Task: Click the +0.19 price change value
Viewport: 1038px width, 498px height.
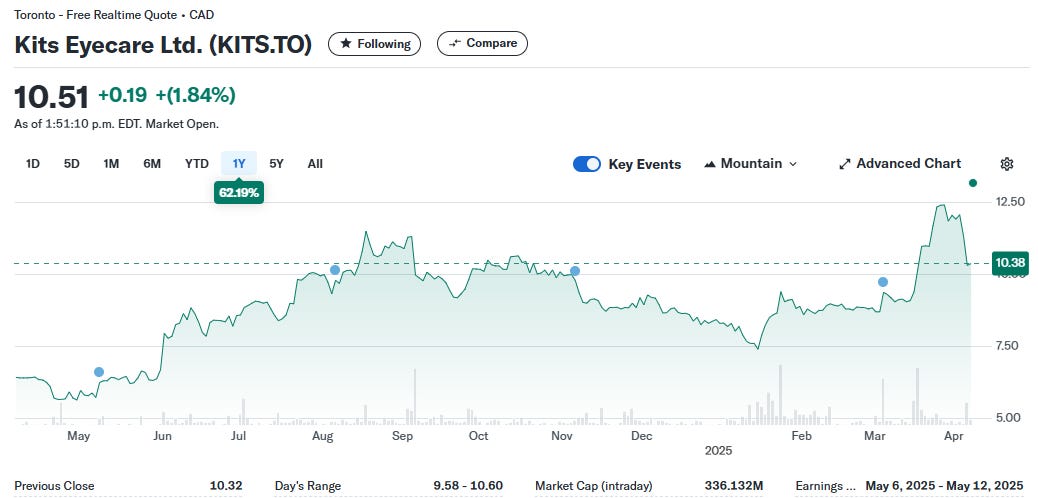Action: [122, 95]
